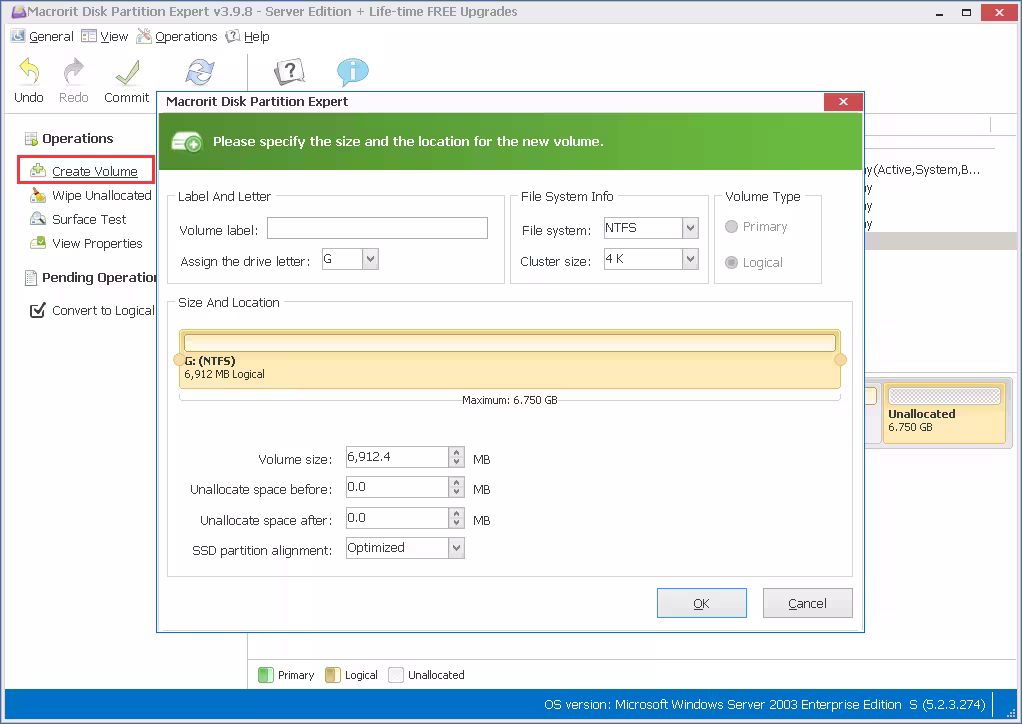Click Surface Test operation
The width and height of the screenshot is (1022, 724).
click(89, 220)
